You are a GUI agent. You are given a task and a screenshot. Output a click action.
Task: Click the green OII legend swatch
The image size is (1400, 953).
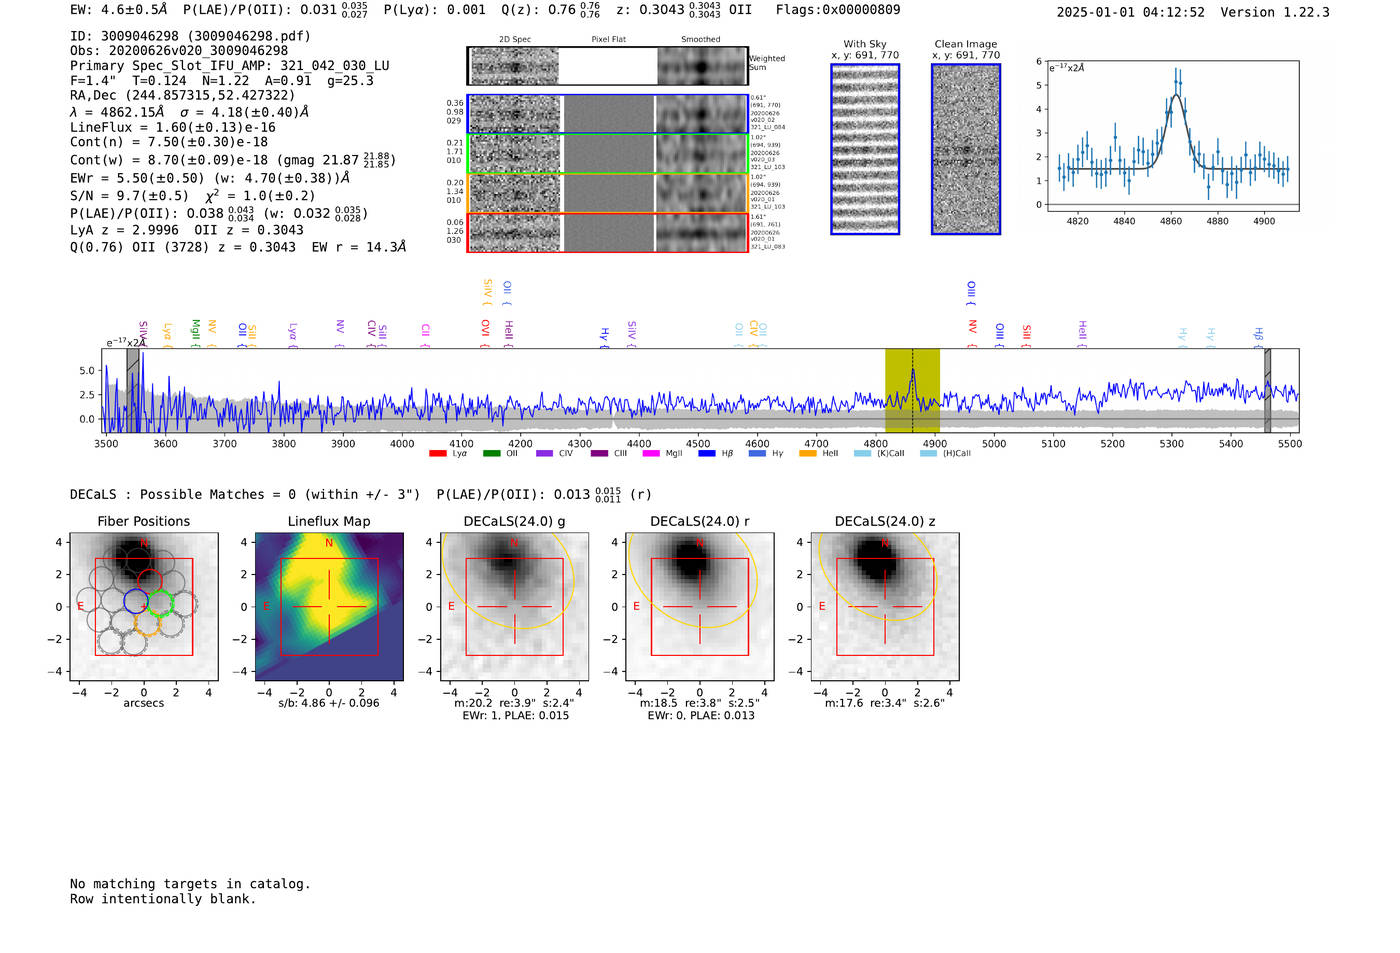(x=491, y=453)
